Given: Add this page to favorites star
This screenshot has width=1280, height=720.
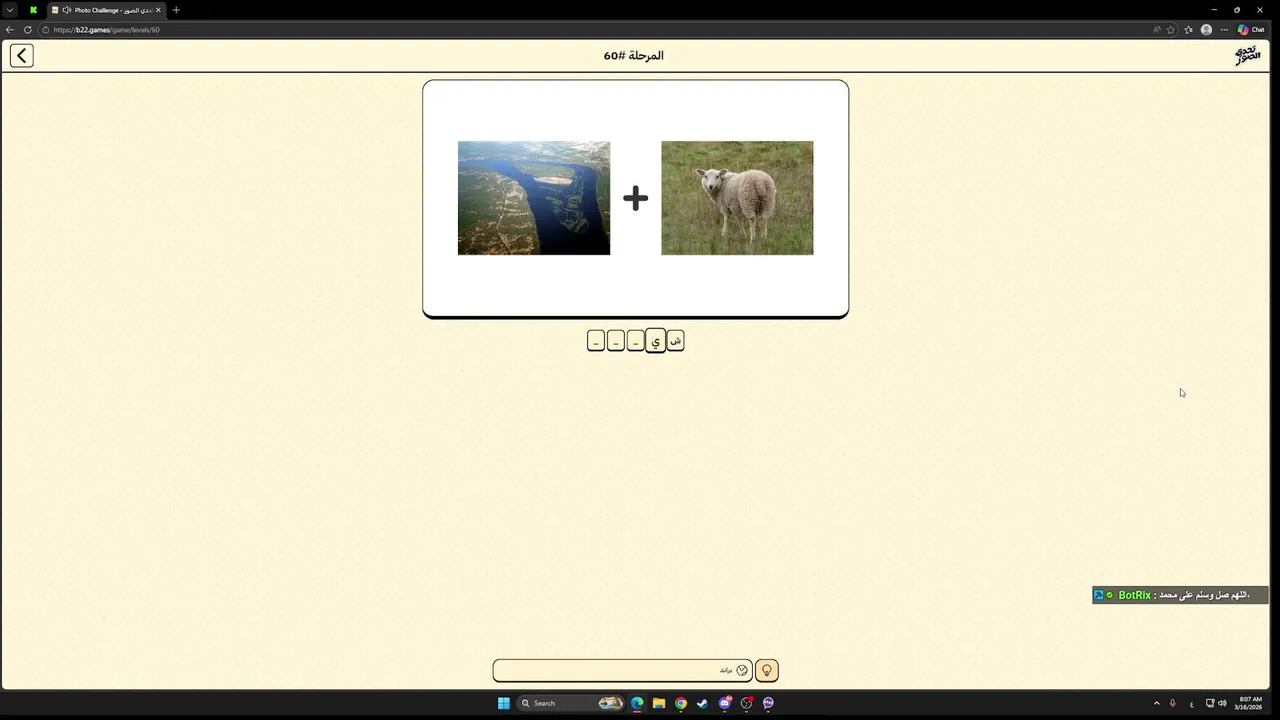Looking at the screenshot, I should (x=1171, y=30).
